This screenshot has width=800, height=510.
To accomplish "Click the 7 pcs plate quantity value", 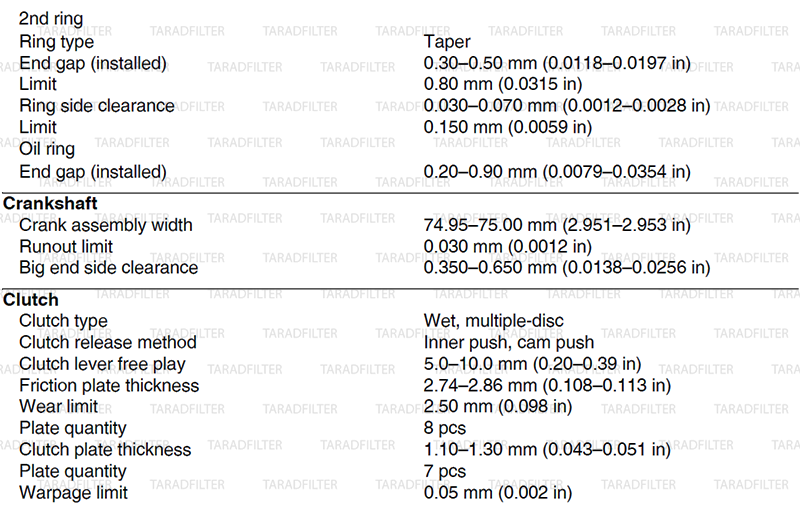I will [445, 471].
